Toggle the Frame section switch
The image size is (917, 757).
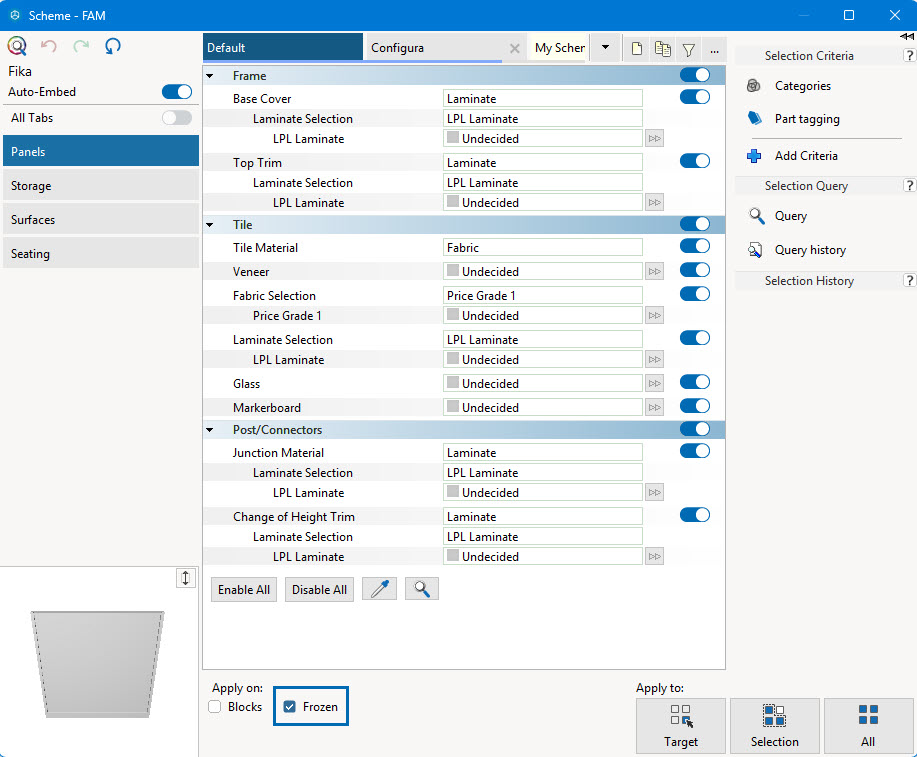coord(695,75)
